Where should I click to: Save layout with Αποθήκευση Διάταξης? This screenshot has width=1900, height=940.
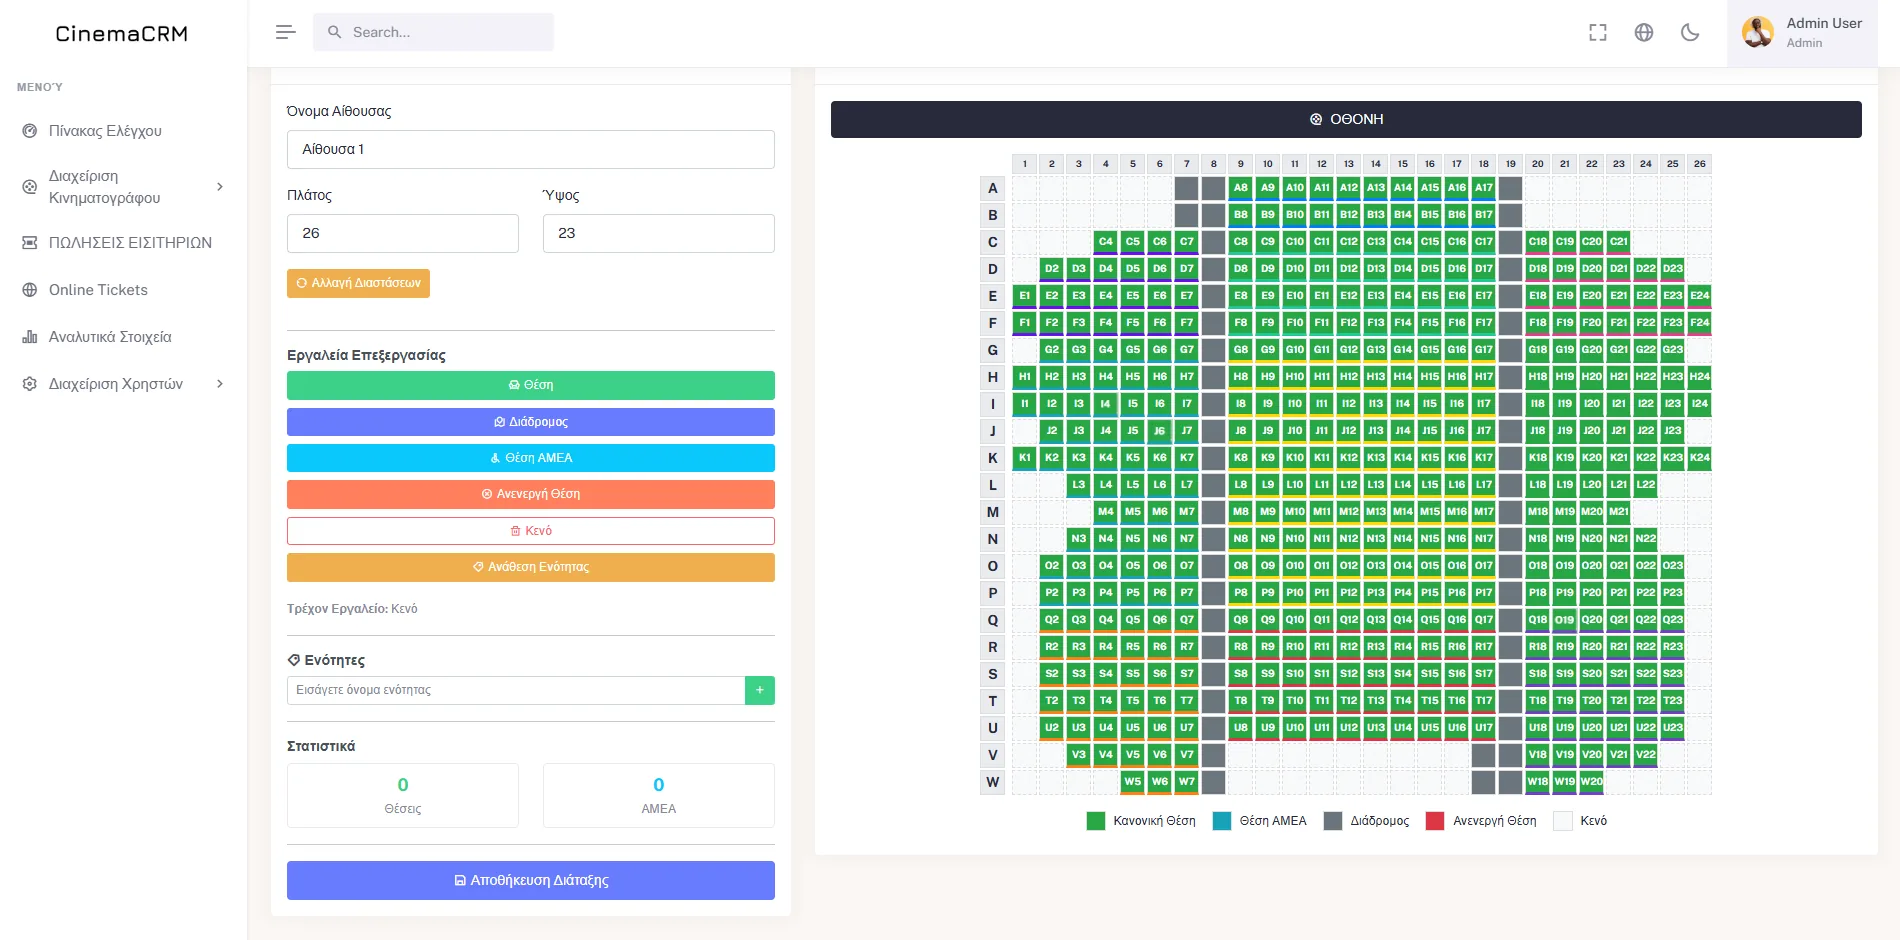click(x=531, y=880)
